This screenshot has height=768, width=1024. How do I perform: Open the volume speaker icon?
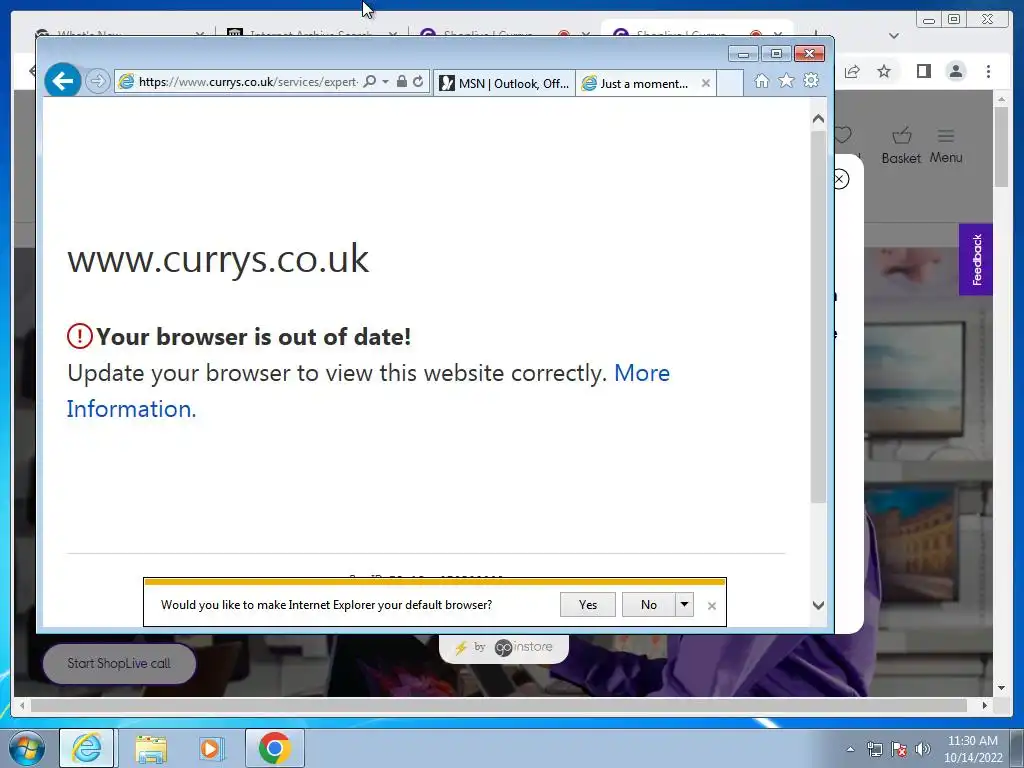[922, 749]
